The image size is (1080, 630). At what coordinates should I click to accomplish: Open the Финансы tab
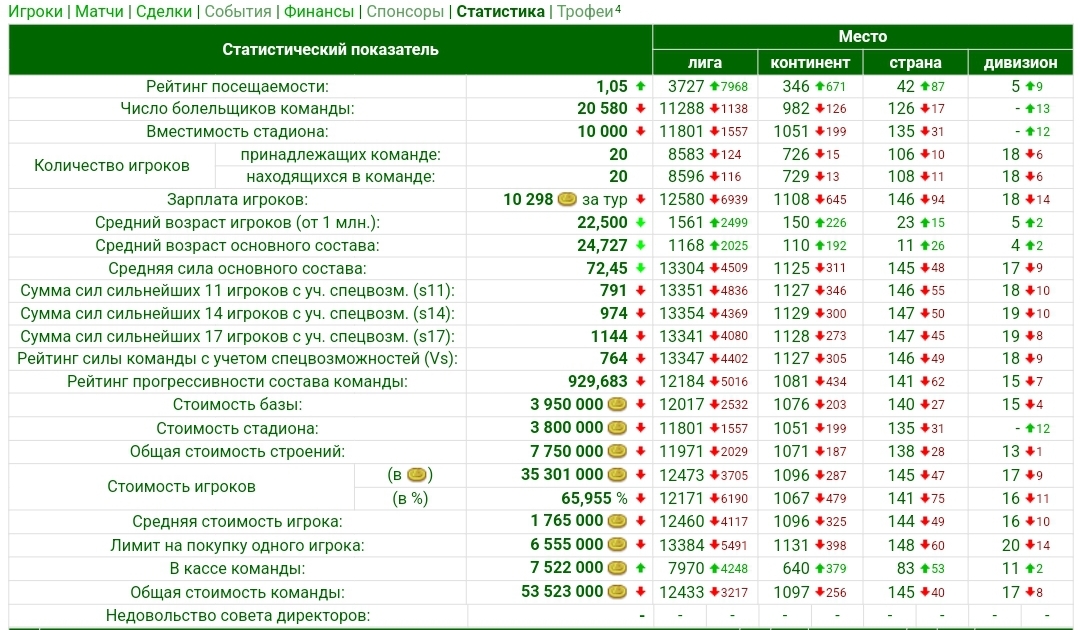point(319,12)
